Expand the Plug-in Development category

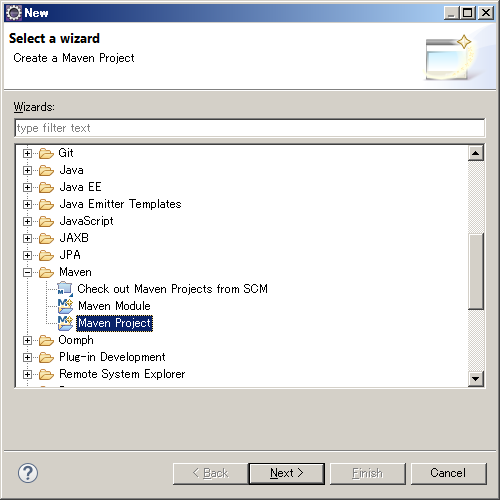27,358
